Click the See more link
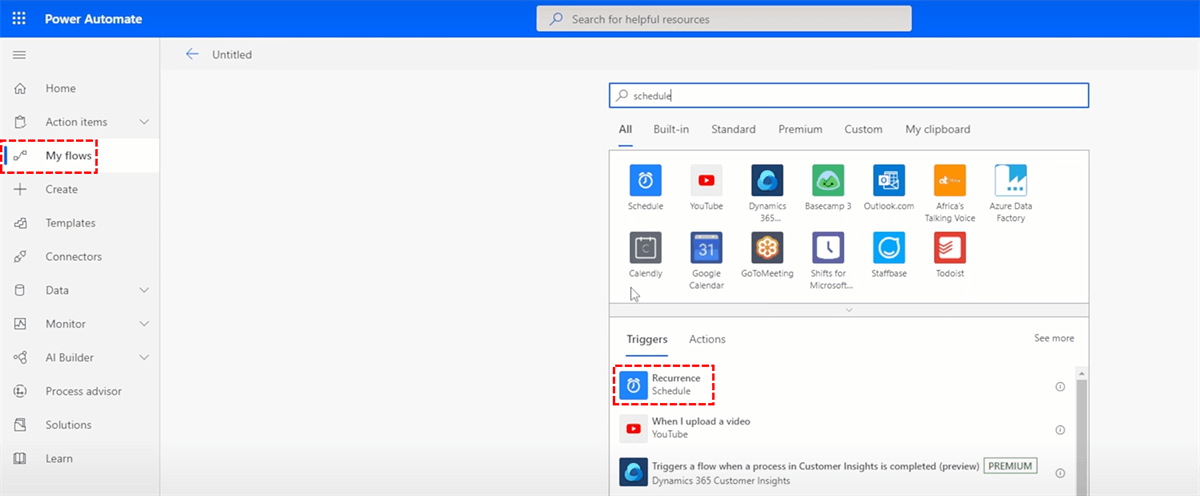1200x496 pixels. pos(1054,338)
